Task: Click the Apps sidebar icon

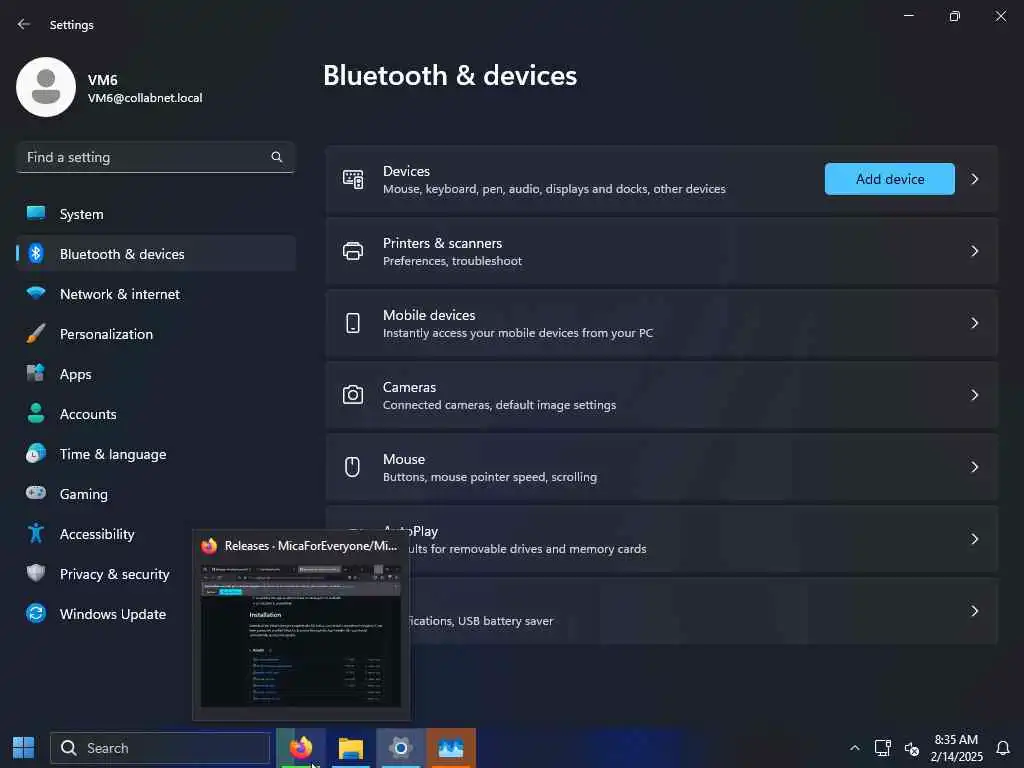Action: [36, 373]
